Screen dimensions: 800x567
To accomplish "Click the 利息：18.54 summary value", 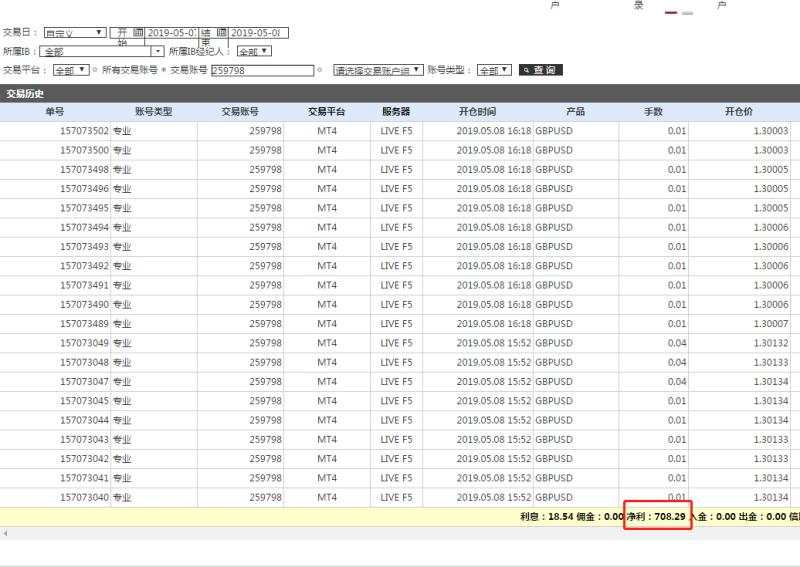I will click(x=546, y=516).
